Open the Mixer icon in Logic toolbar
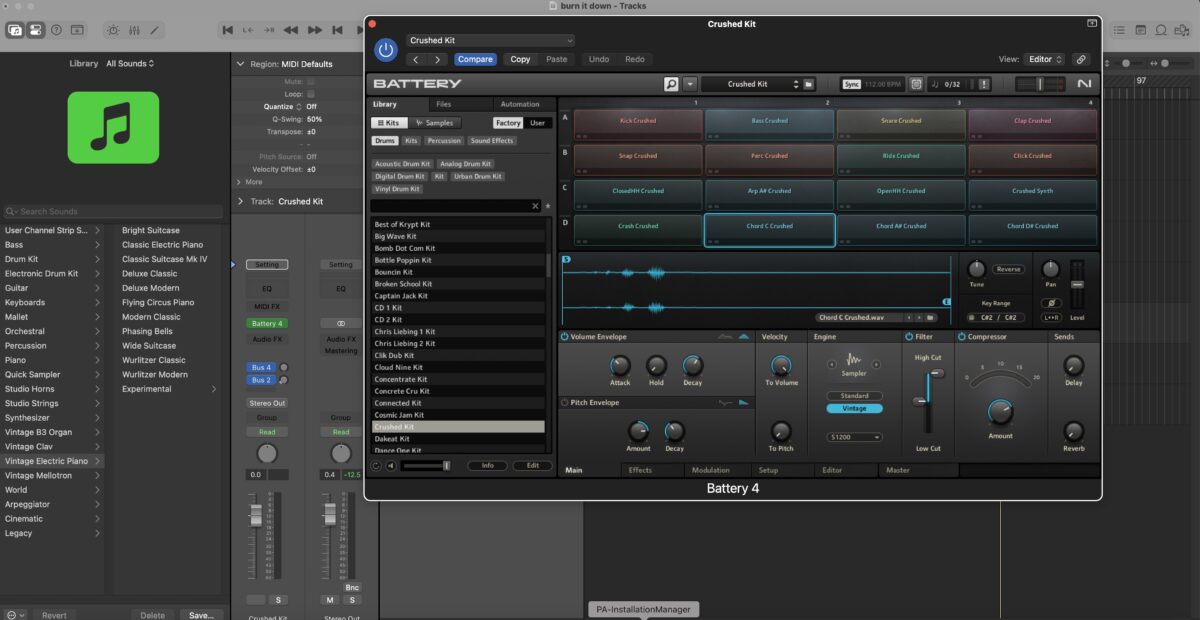The height and width of the screenshot is (620, 1200). click(136, 30)
